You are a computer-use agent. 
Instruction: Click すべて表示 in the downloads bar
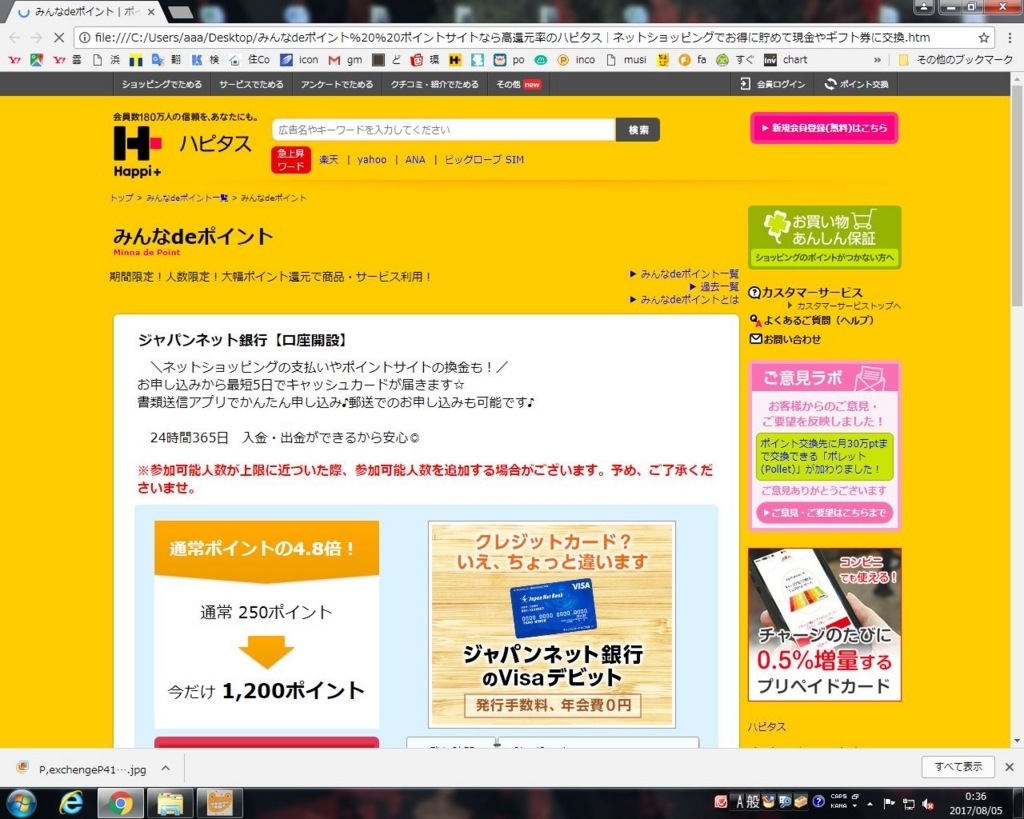click(958, 767)
